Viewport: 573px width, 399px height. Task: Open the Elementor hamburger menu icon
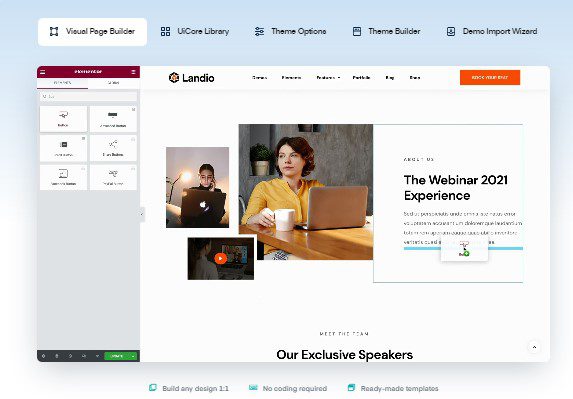coord(43,72)
